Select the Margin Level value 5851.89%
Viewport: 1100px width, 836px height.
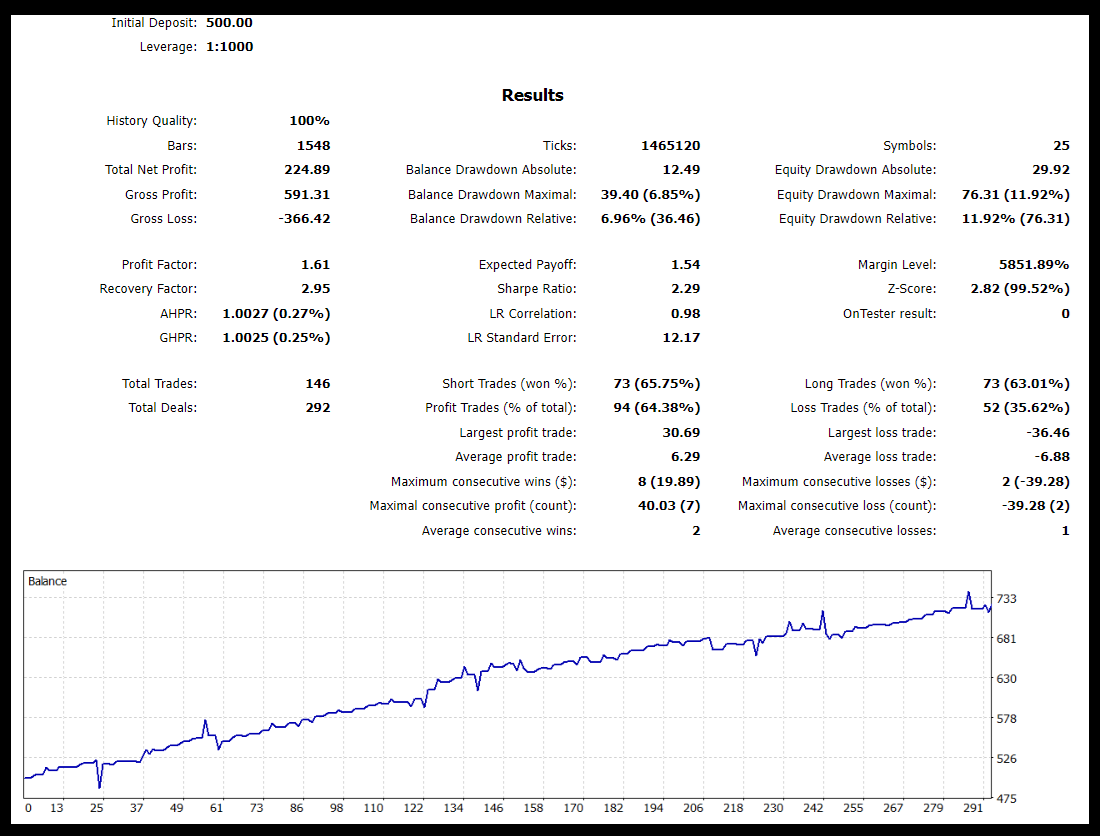pos(1034,265)
